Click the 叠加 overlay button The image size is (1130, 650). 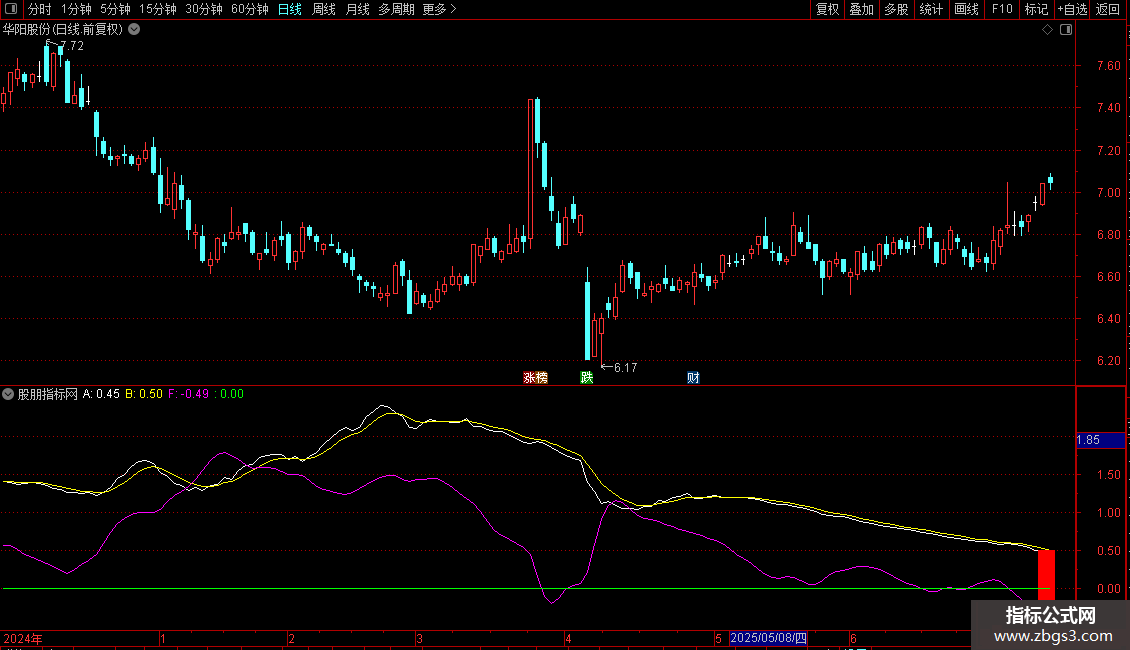[x=861, y=9]
